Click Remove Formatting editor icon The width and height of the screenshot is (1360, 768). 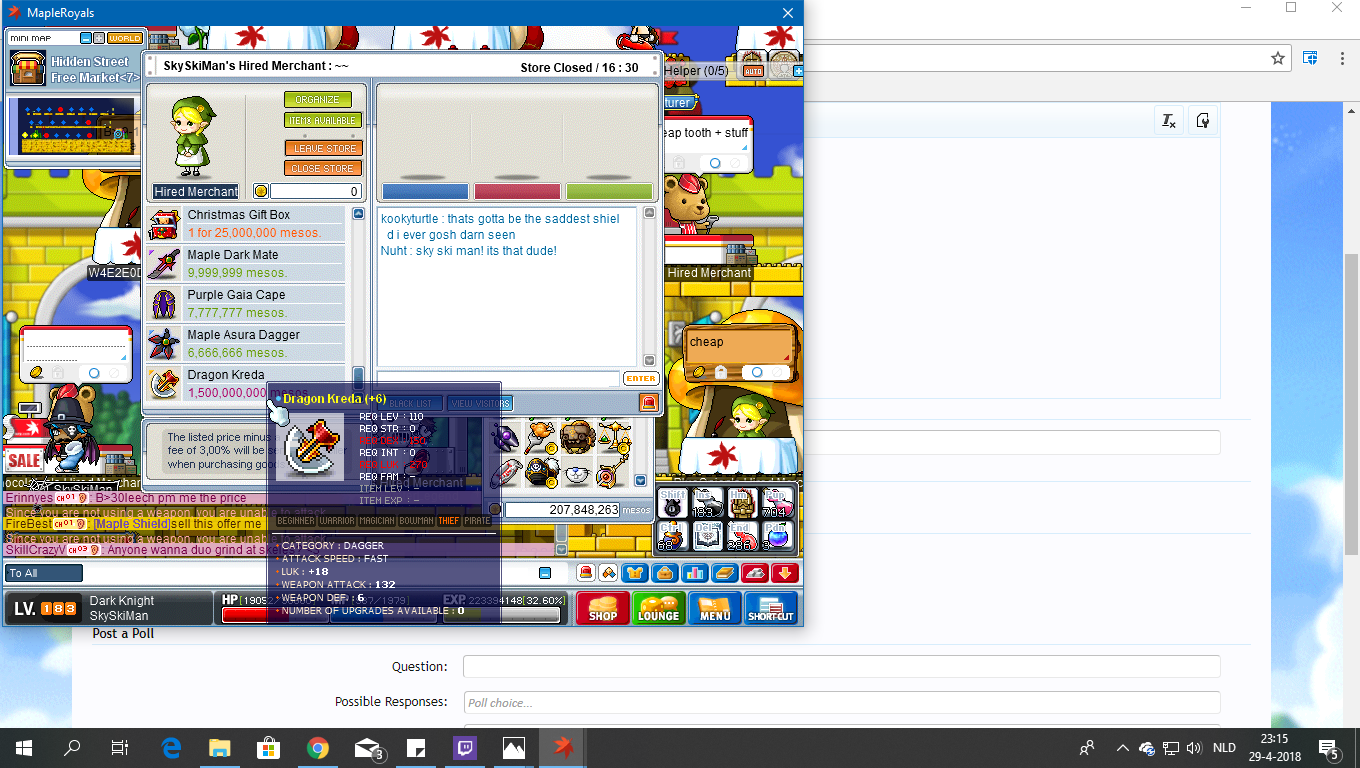tap(1169, 121)
